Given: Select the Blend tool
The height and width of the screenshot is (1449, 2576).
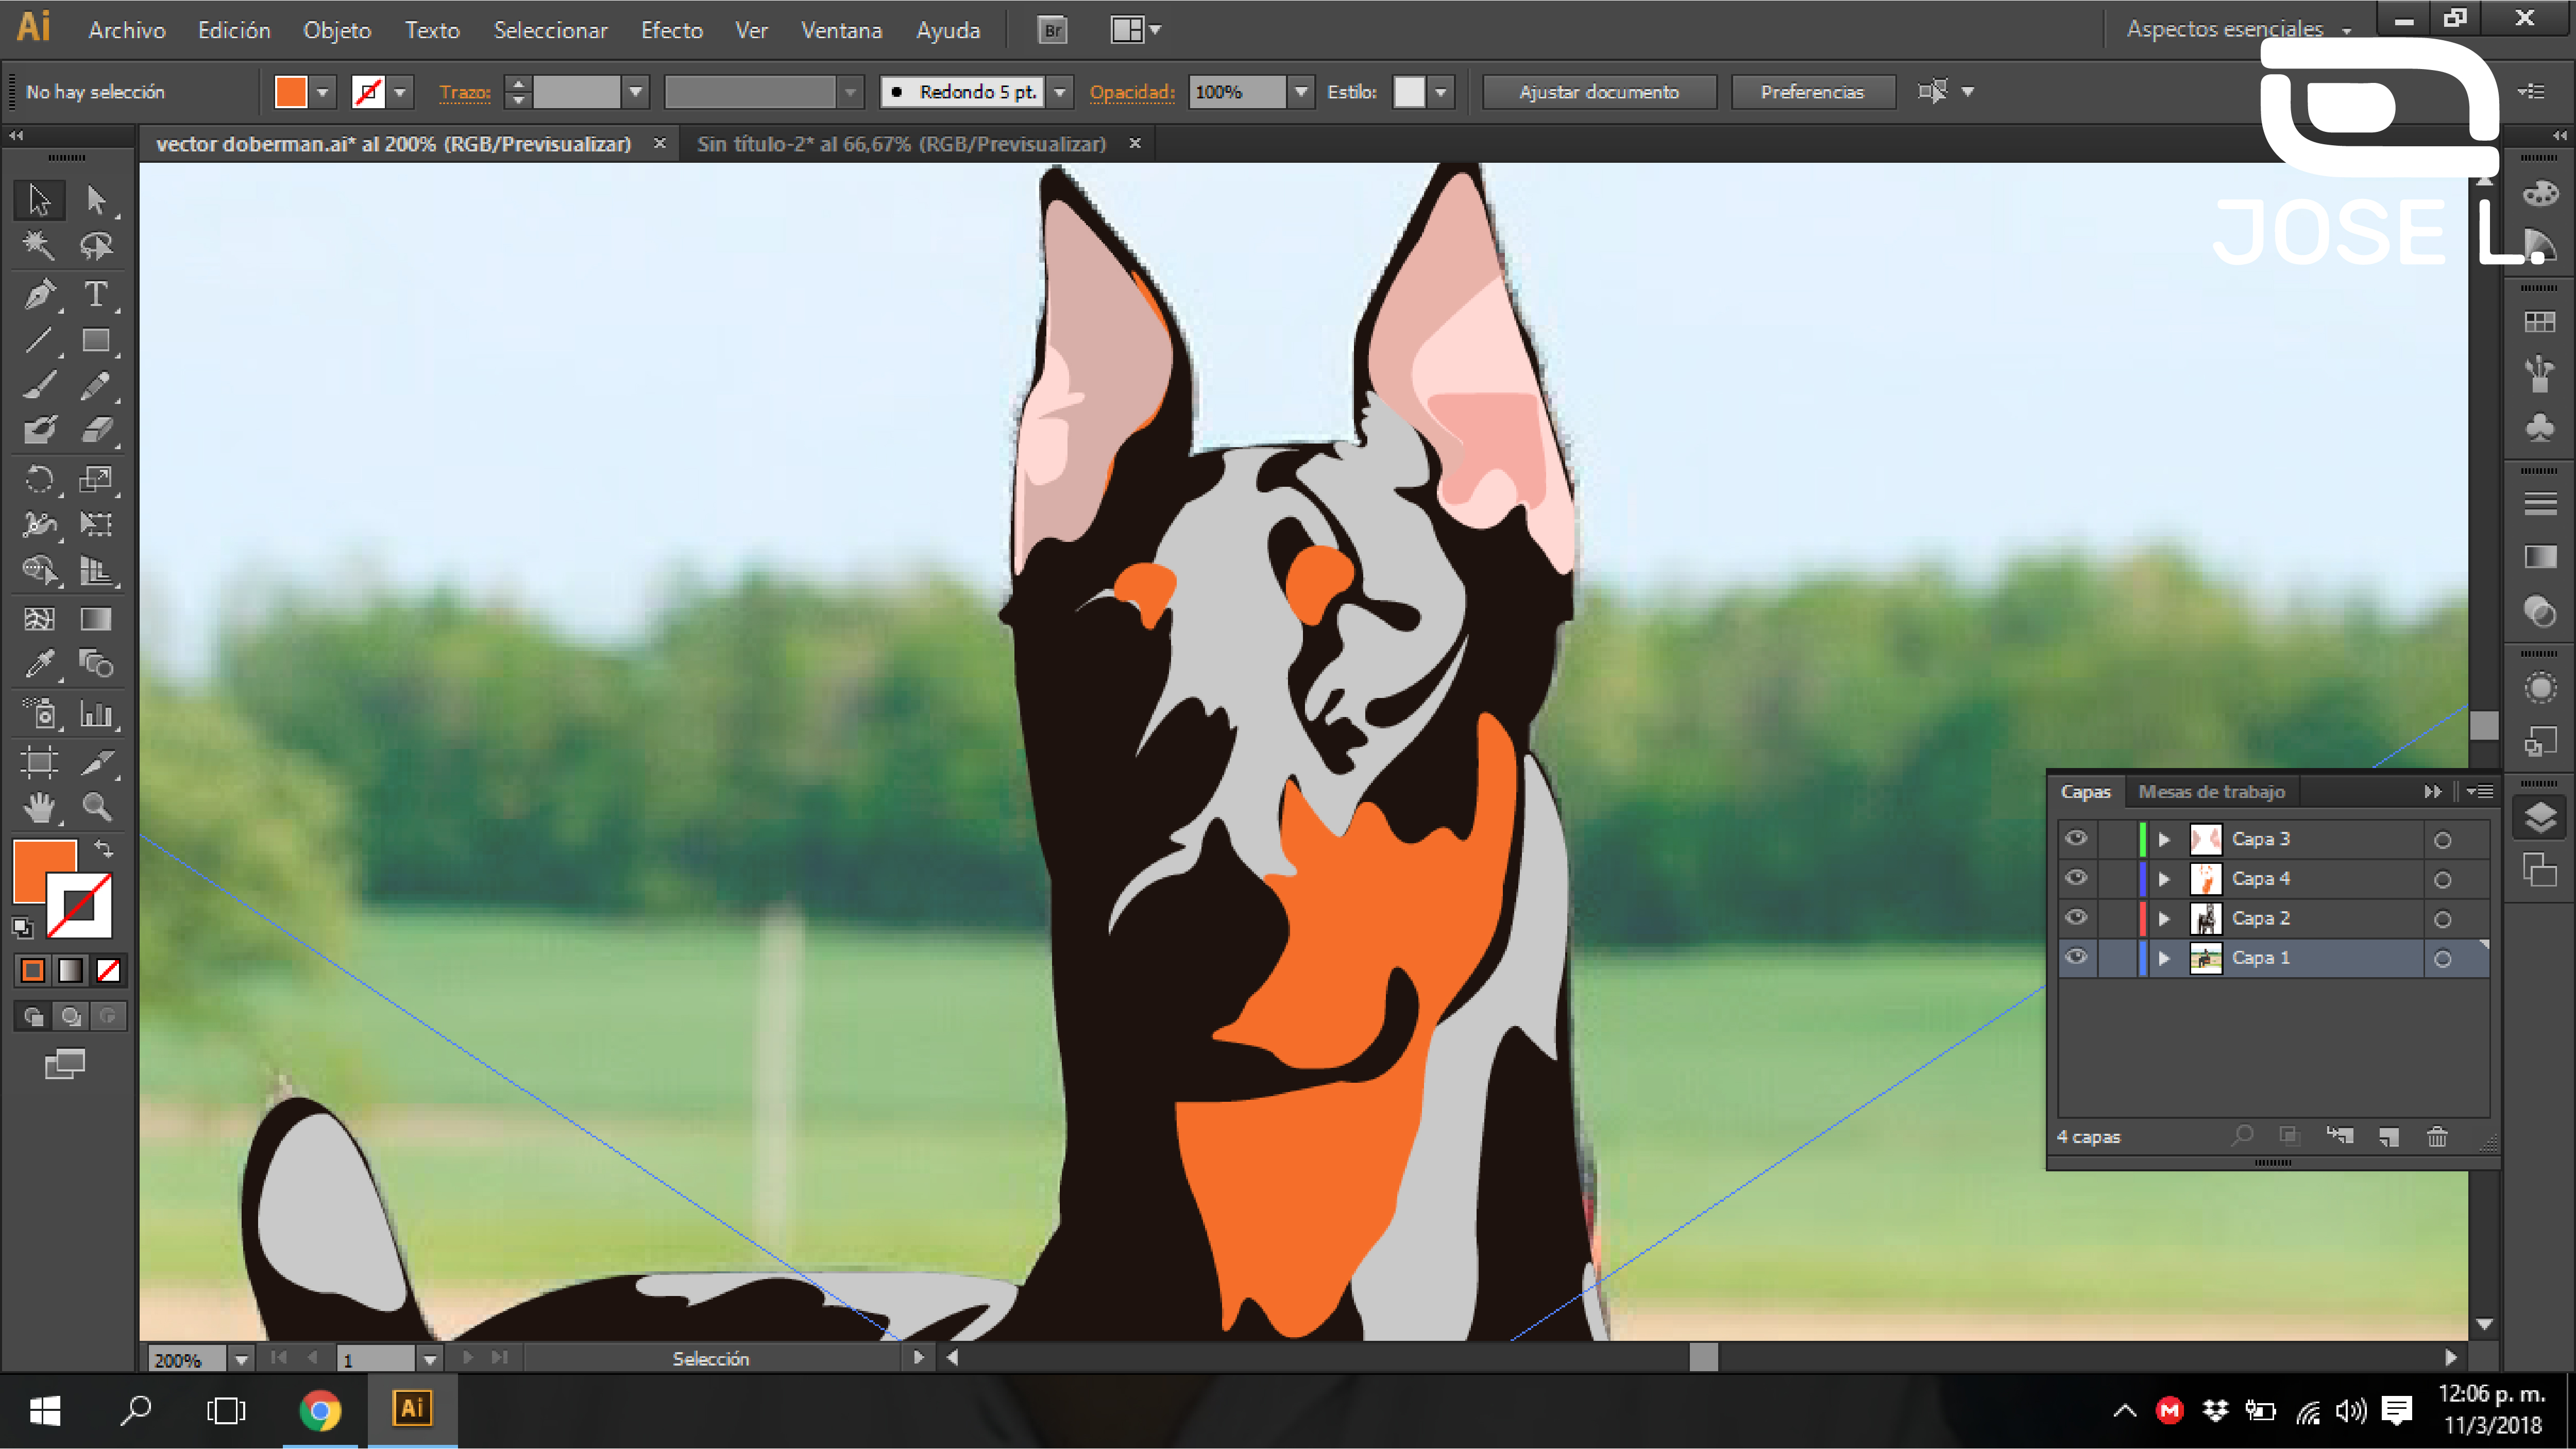Looking at the screenshot, I should (x=96, y=664).
